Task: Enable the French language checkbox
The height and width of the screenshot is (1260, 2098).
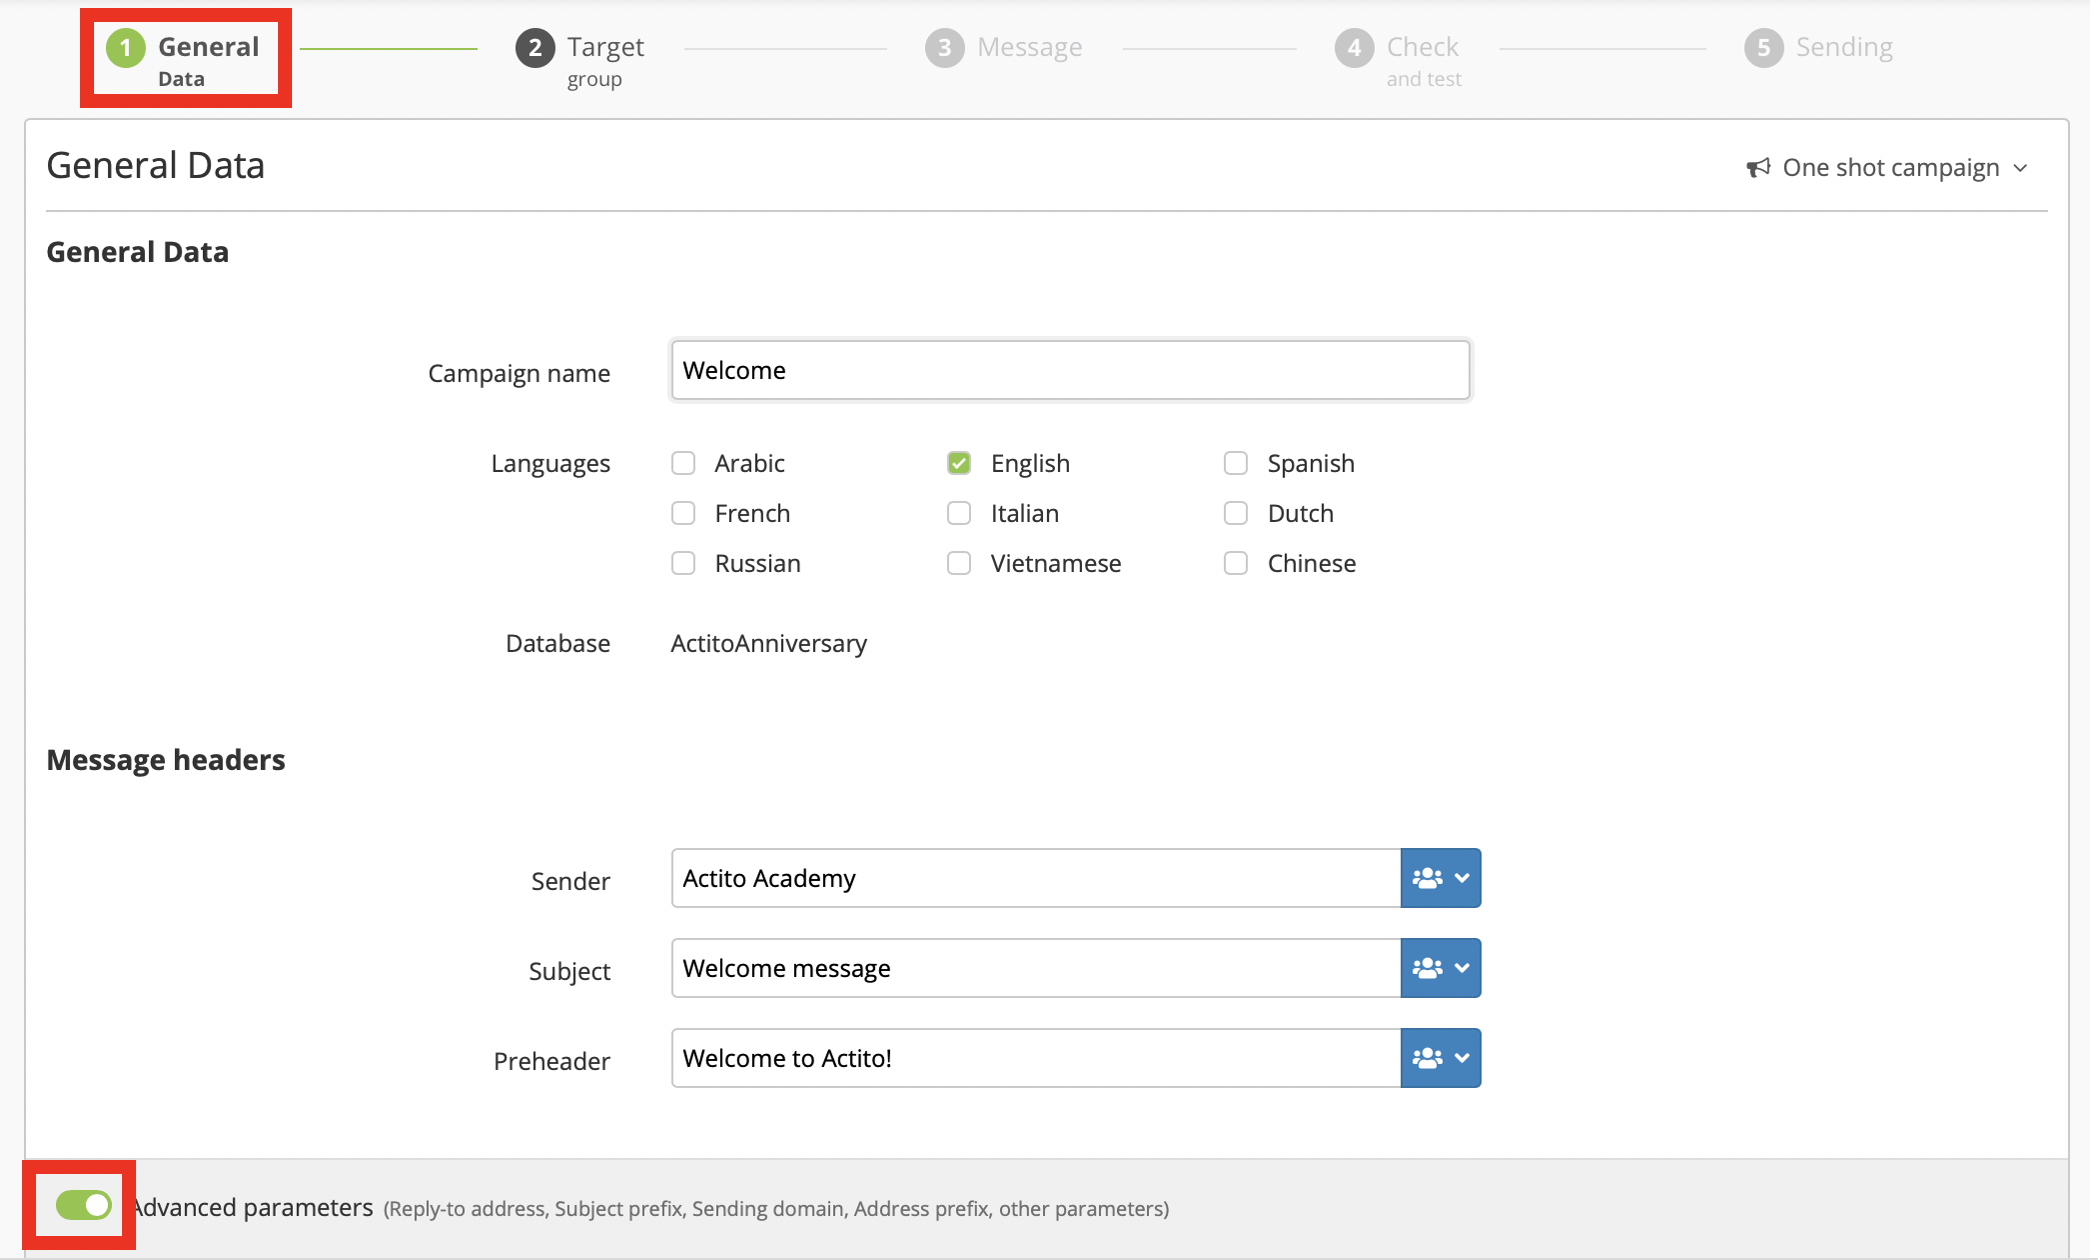Action: click(683, 513)
